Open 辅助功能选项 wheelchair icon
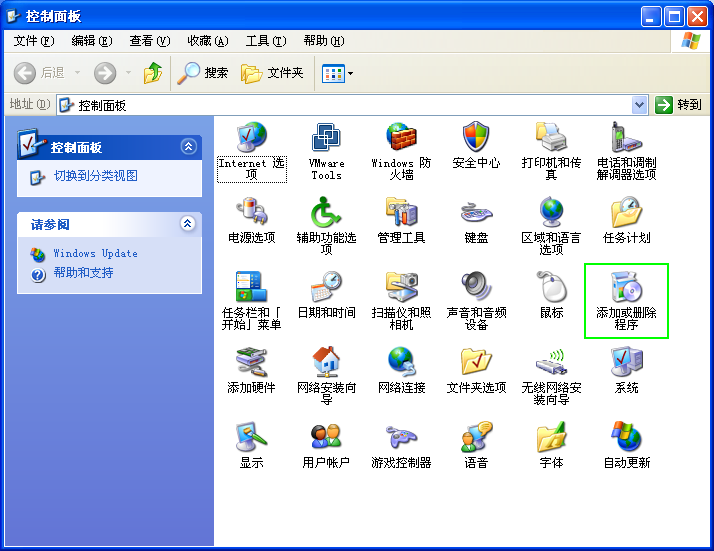 coord(326,212)
